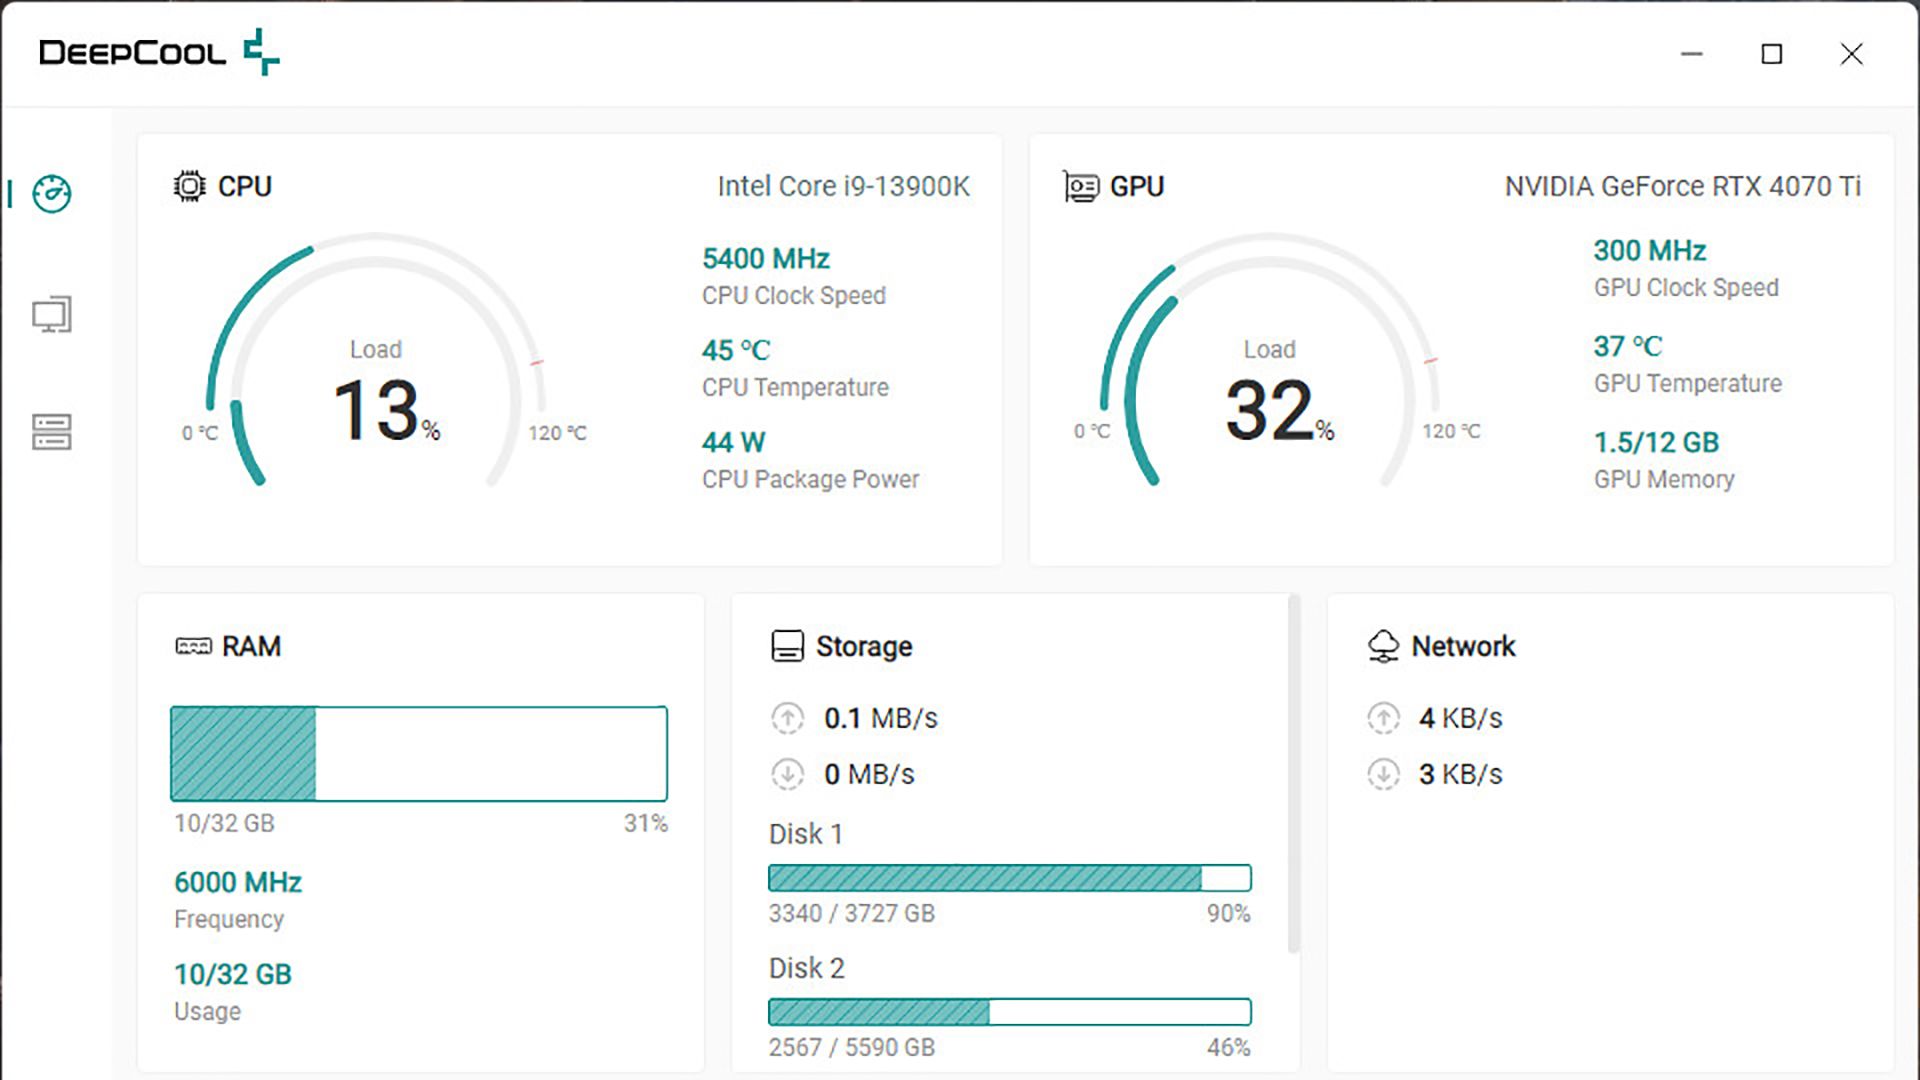
Task: Click the storage upload arrow icon
Action: pos(787,718)
